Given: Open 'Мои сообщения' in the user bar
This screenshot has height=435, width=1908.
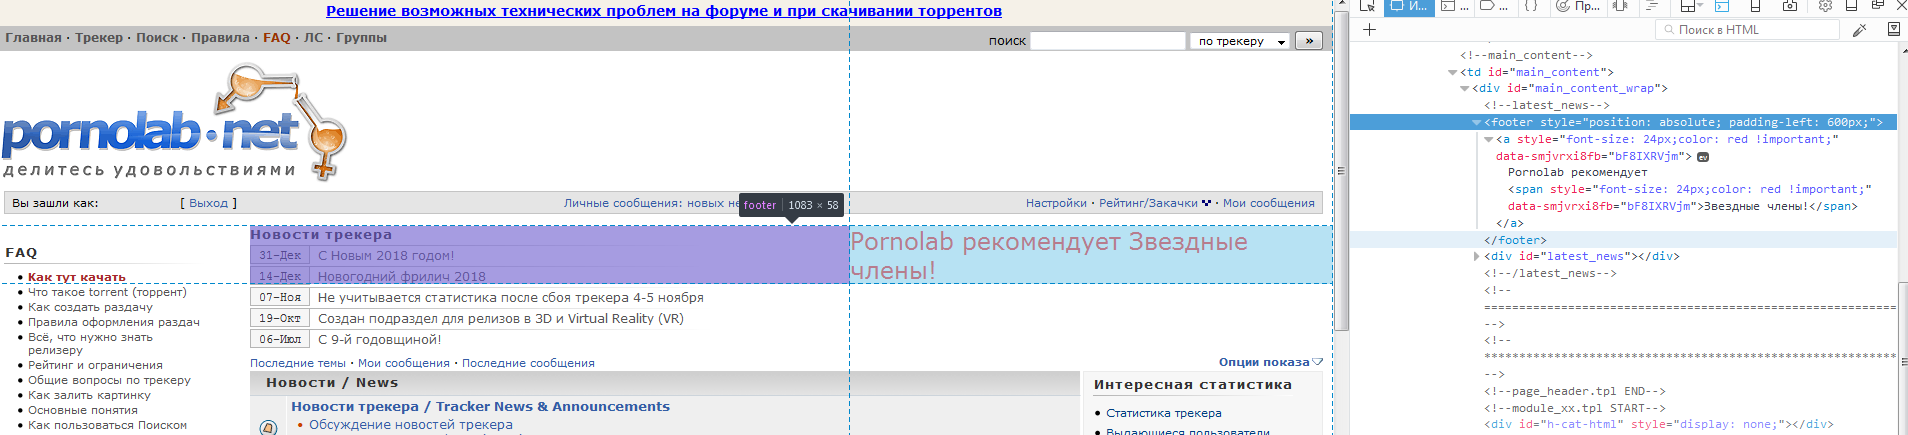Looking at the screenshot, I should coord(1269,203).
